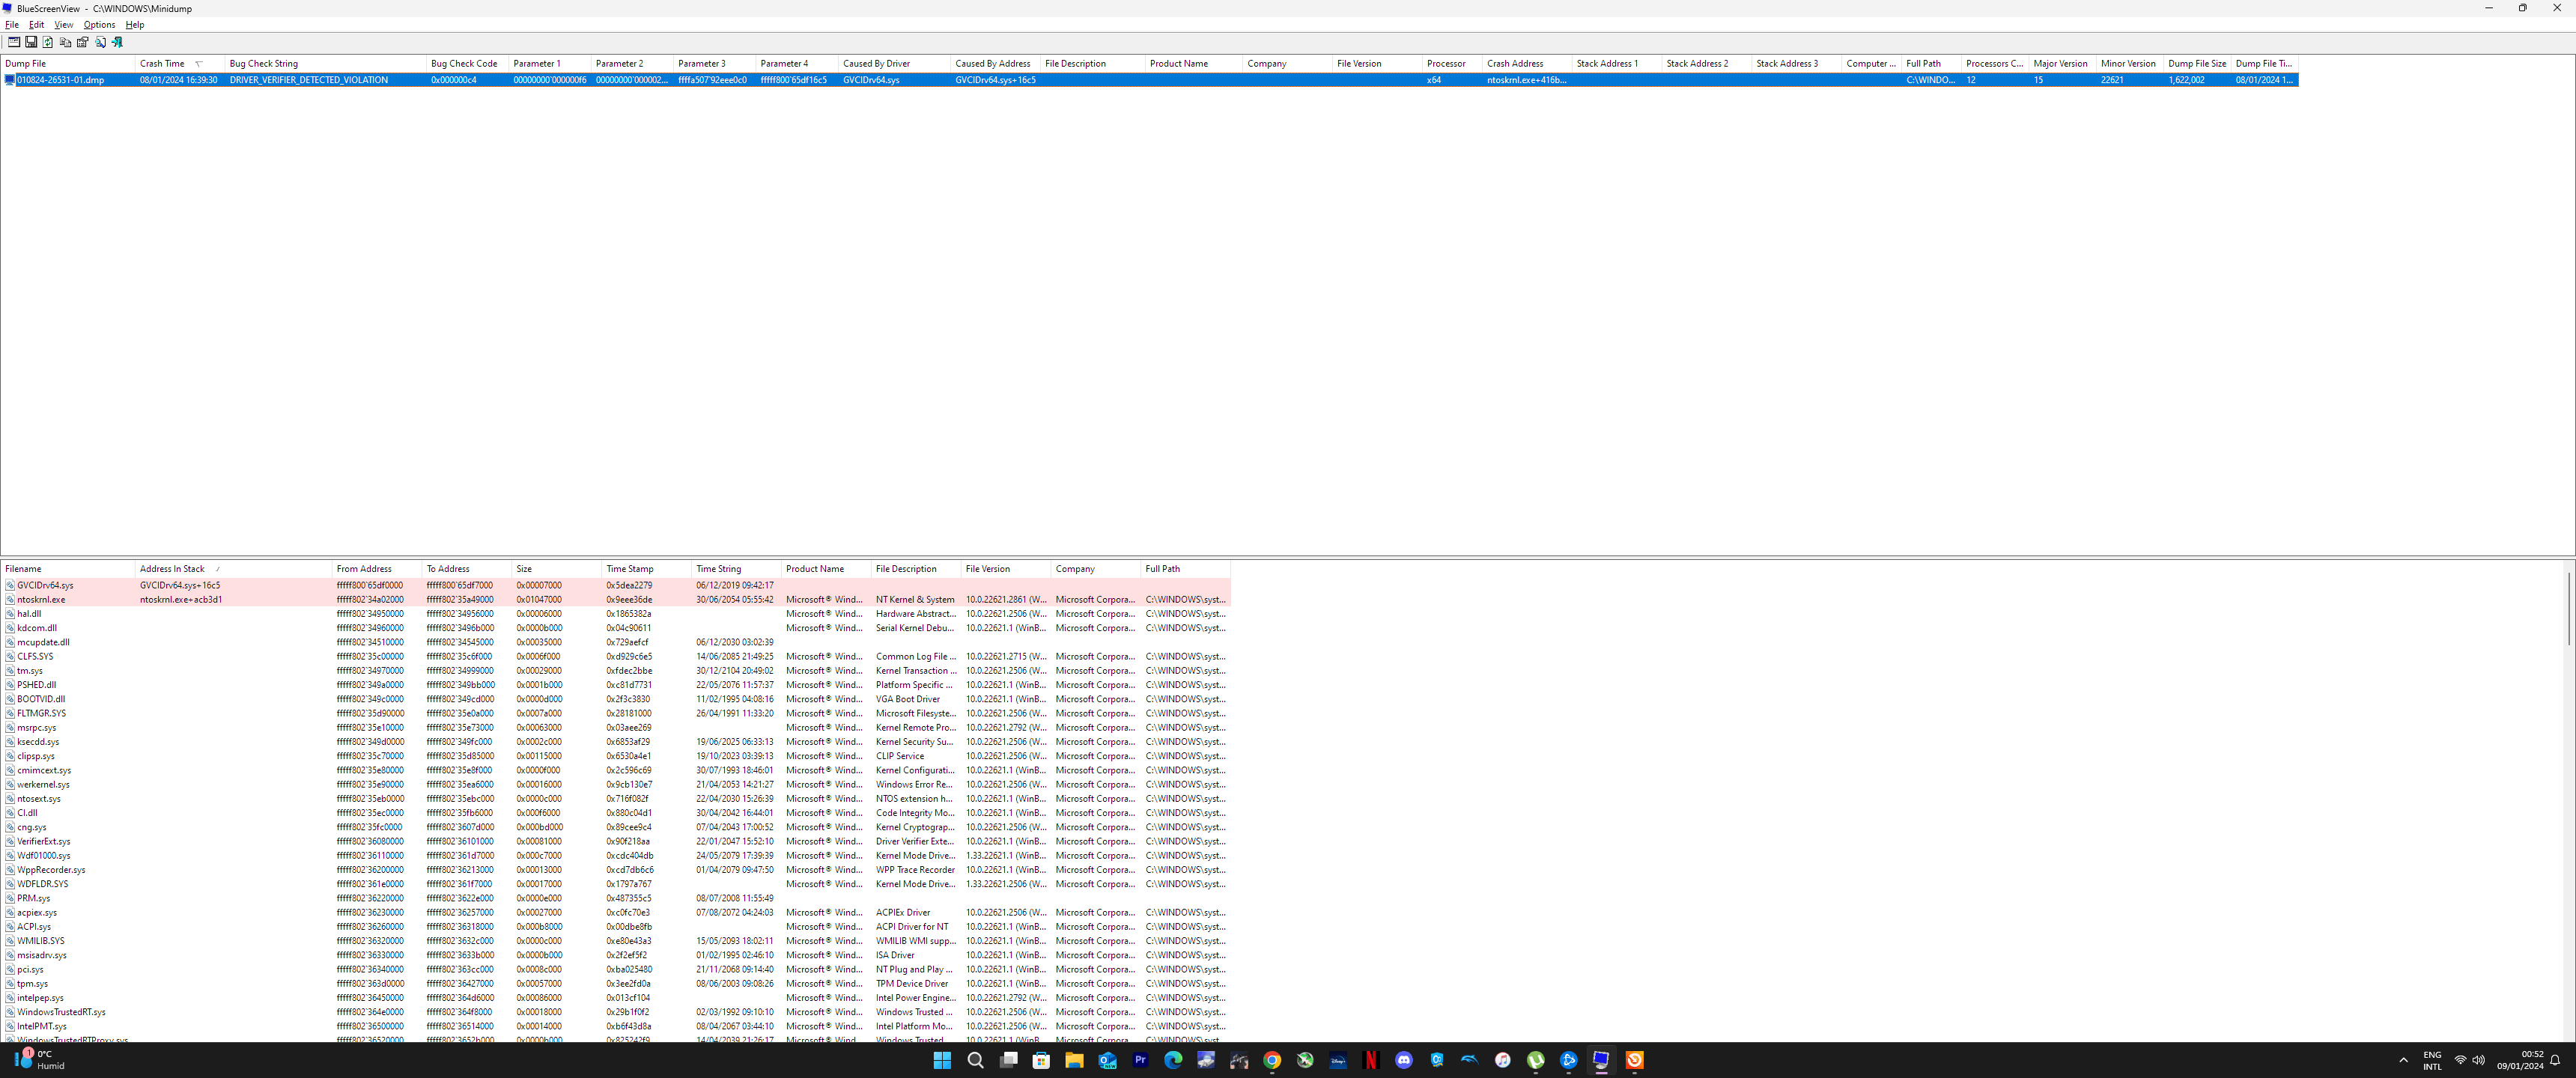The height and width of the screenshot is (1078, 2576).
Task: Launch Netflix from the taskbar
Action: coord(1371,1060)
